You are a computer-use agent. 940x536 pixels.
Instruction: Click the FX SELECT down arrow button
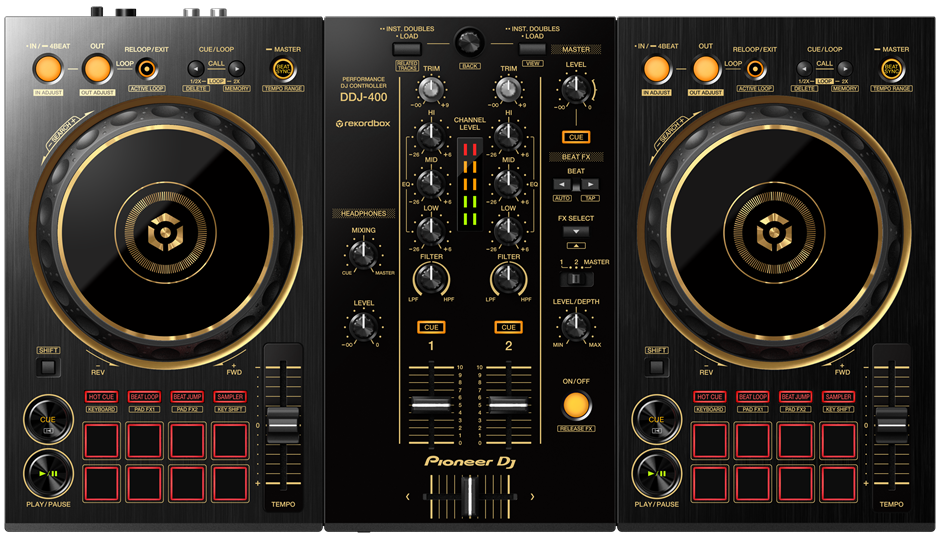pyautogui.click(x=576, y=231)
